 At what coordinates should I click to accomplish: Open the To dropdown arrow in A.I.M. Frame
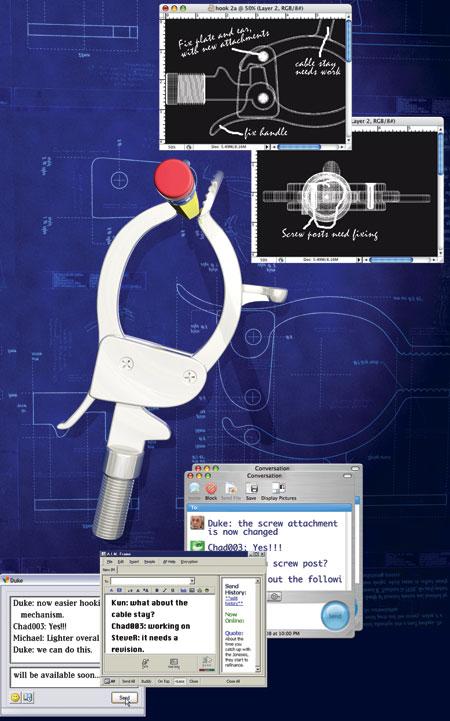[192, 581]
